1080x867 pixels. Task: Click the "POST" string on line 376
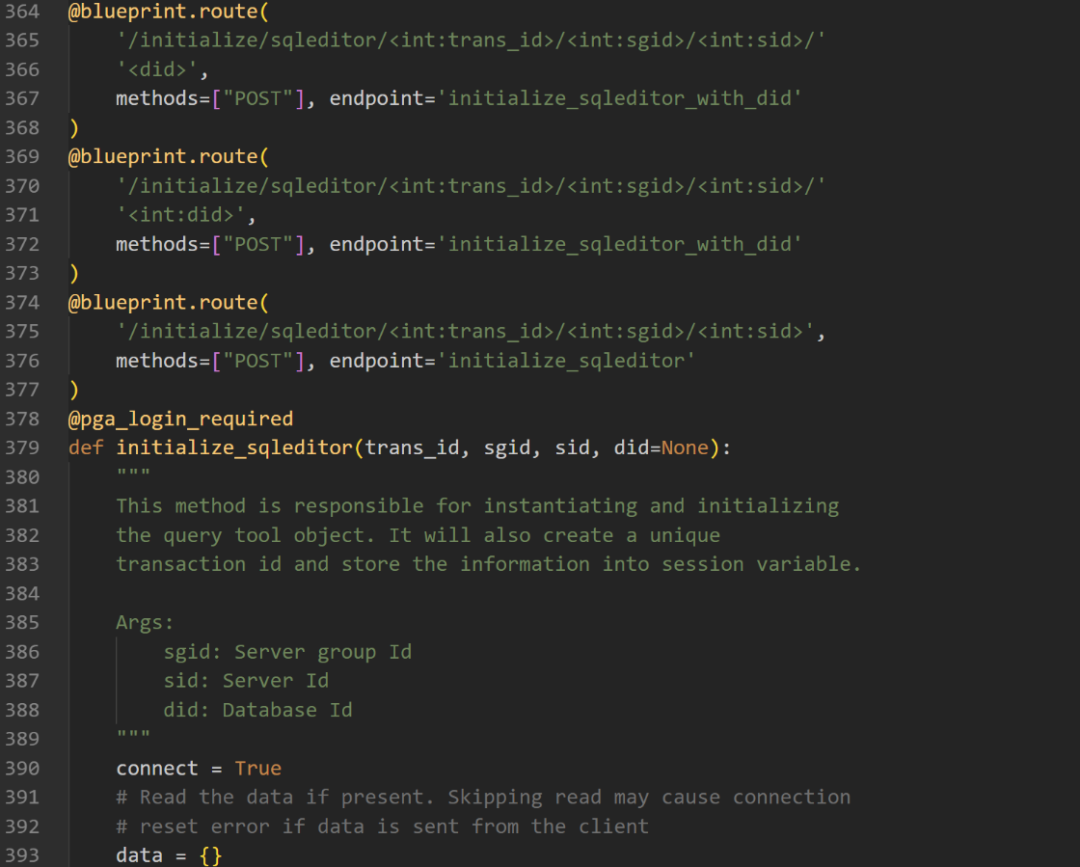tap(258, 361)
